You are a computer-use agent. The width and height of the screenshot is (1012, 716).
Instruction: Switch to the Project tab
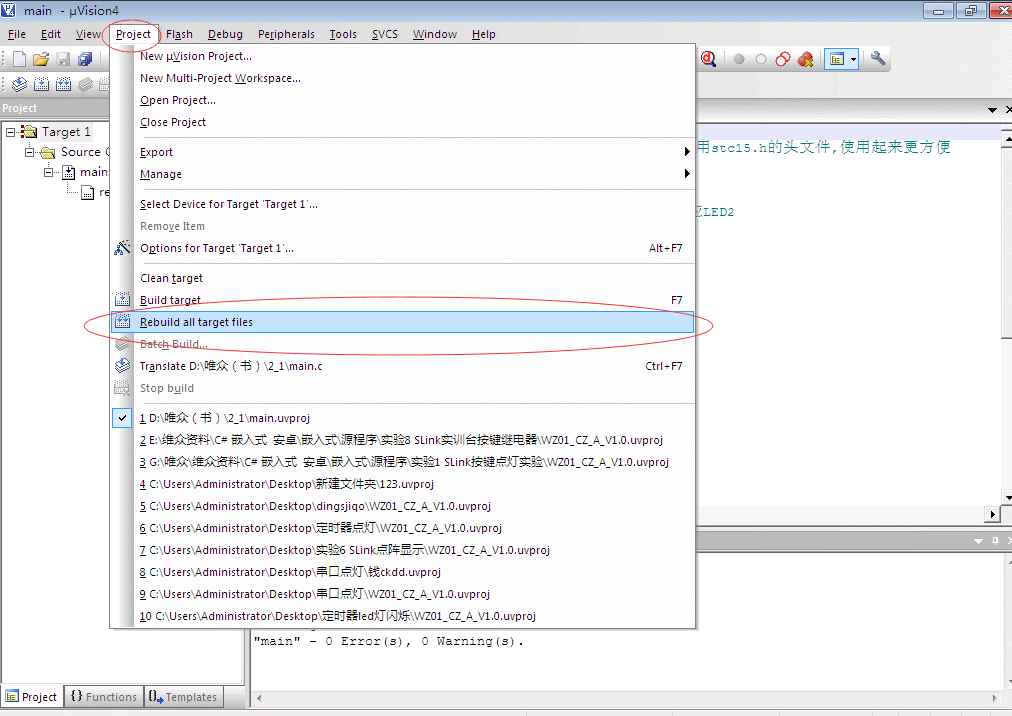click(x=32, y=697)
